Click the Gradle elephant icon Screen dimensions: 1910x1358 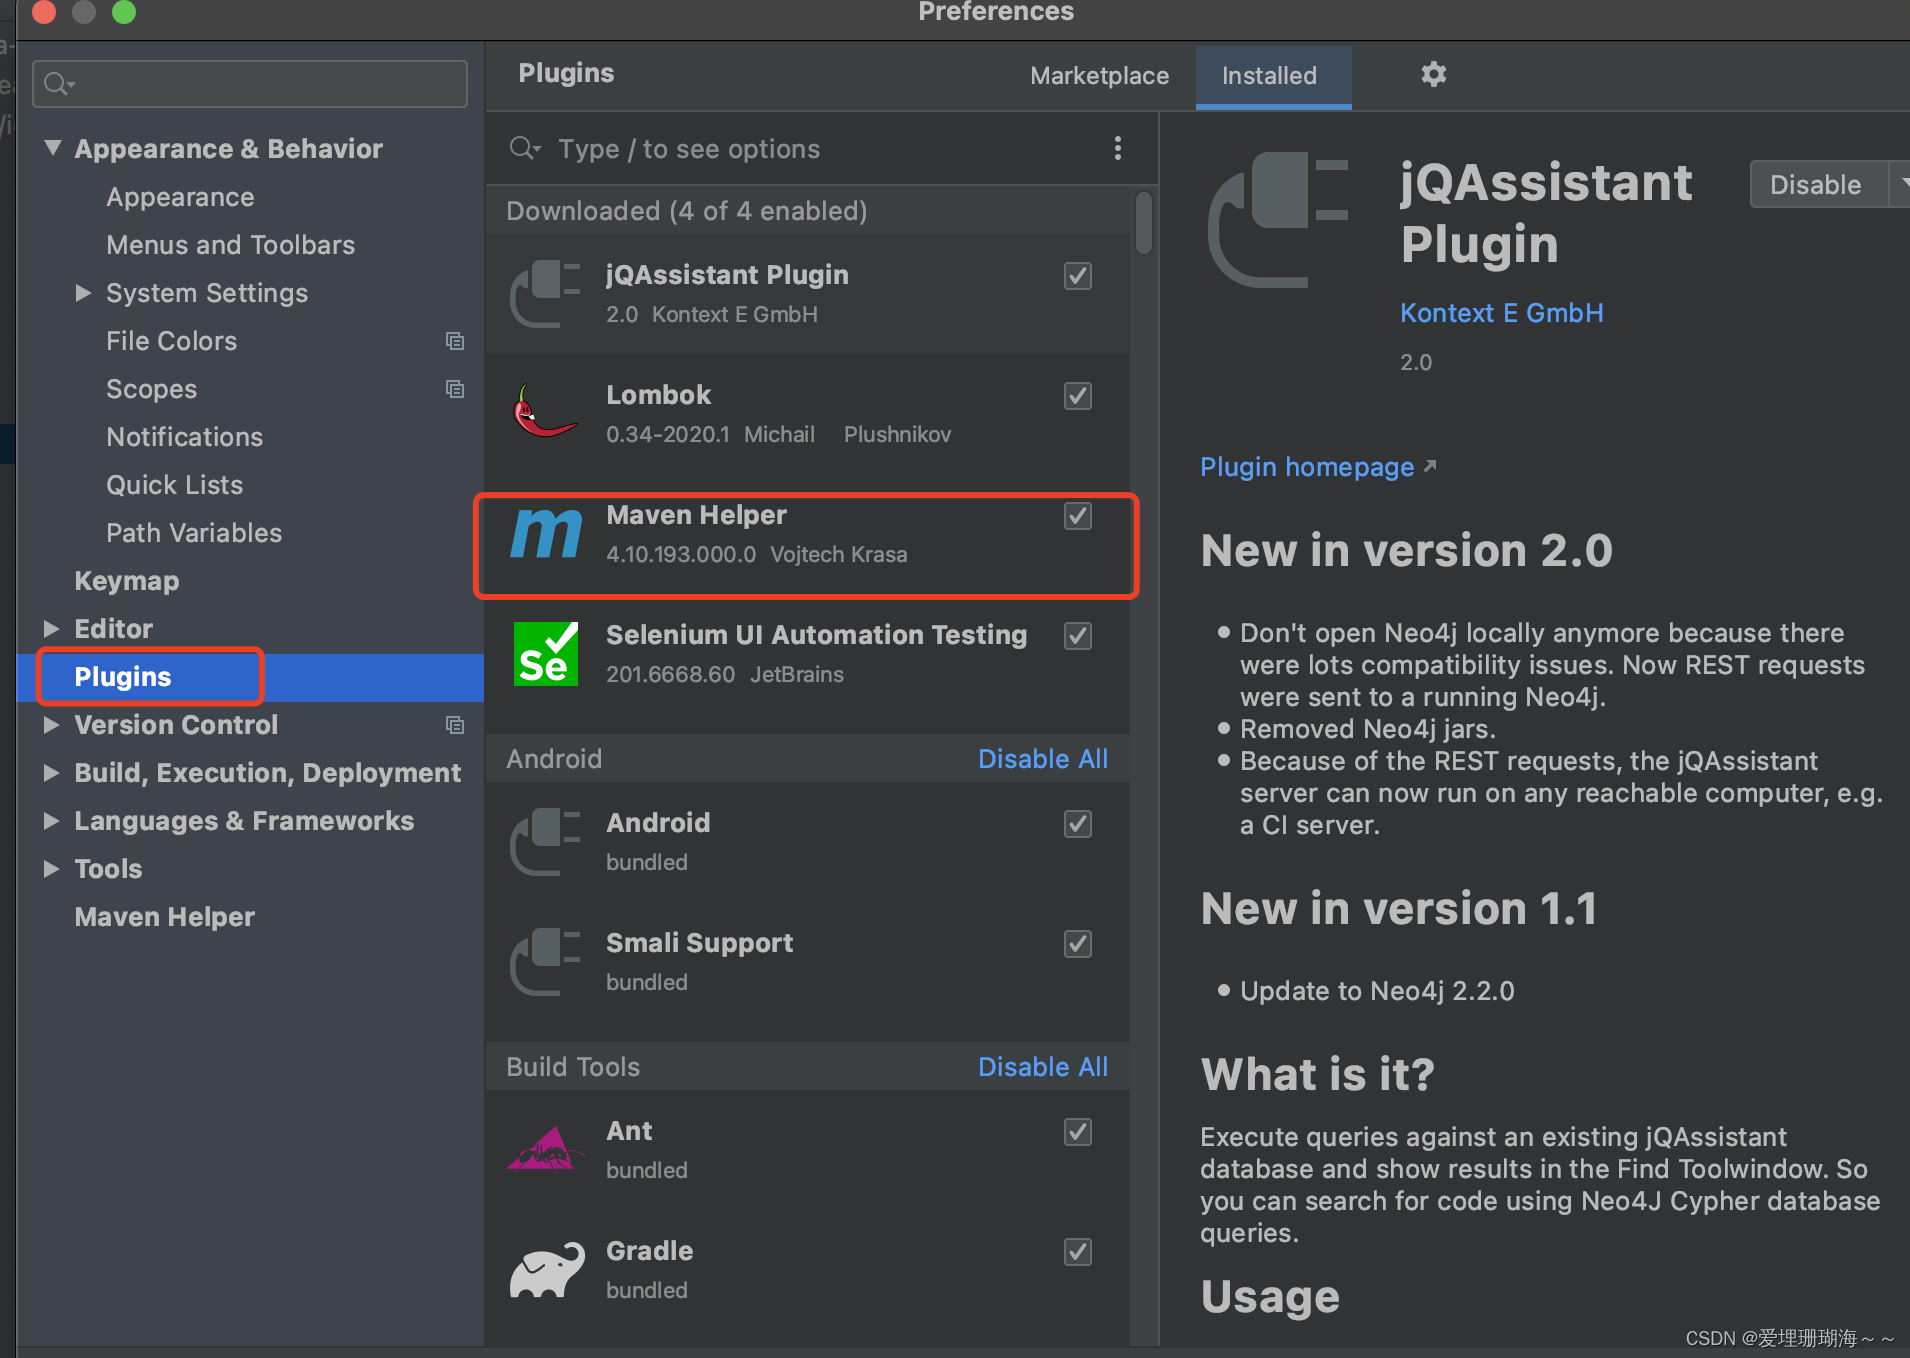[x=547, y=1270]
